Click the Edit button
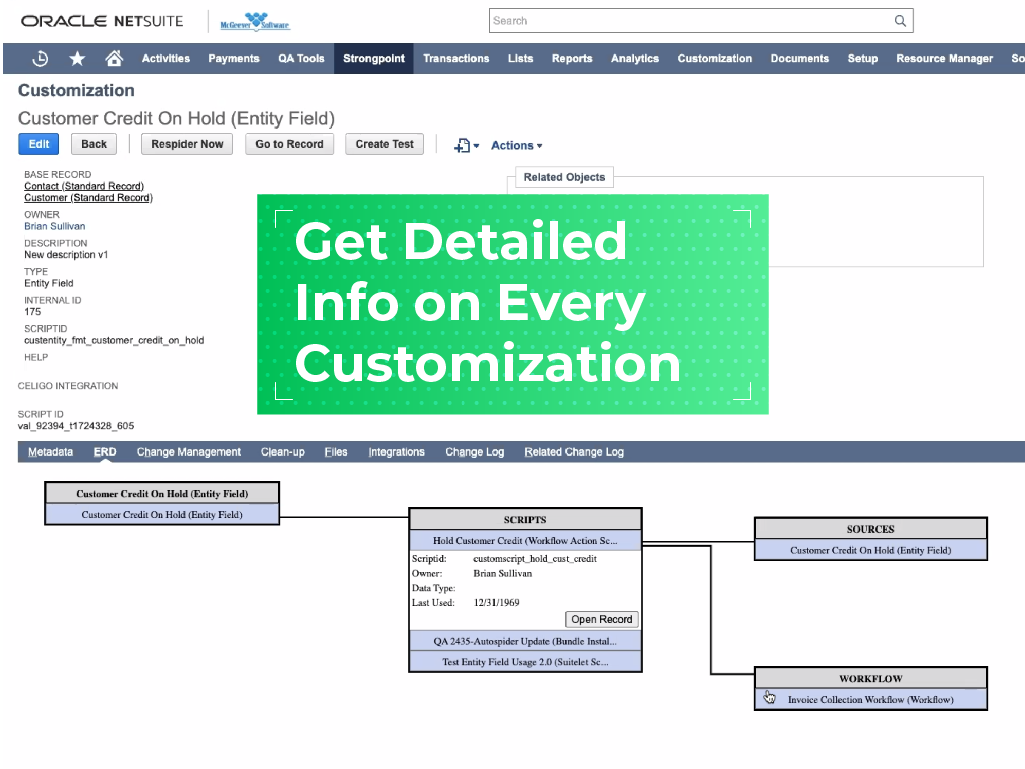 (x=38, y=144)
